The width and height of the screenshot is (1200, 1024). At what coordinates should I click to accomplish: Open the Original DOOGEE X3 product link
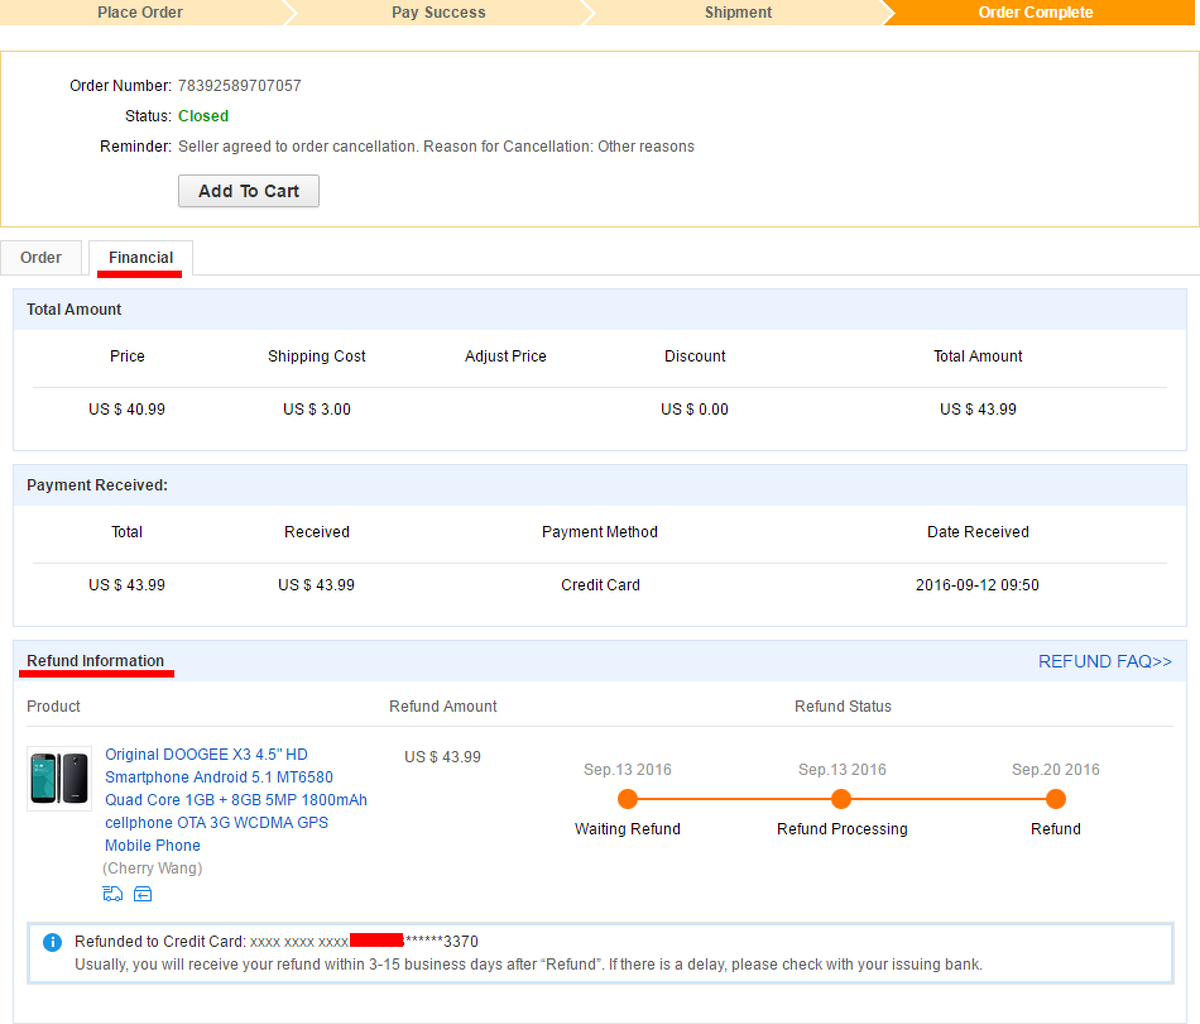[236, 800]
